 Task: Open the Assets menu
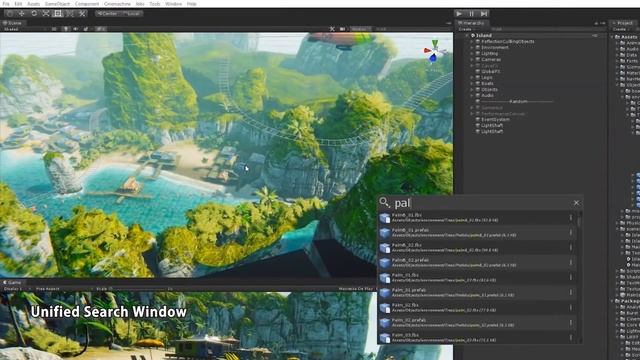coord(33,4)
